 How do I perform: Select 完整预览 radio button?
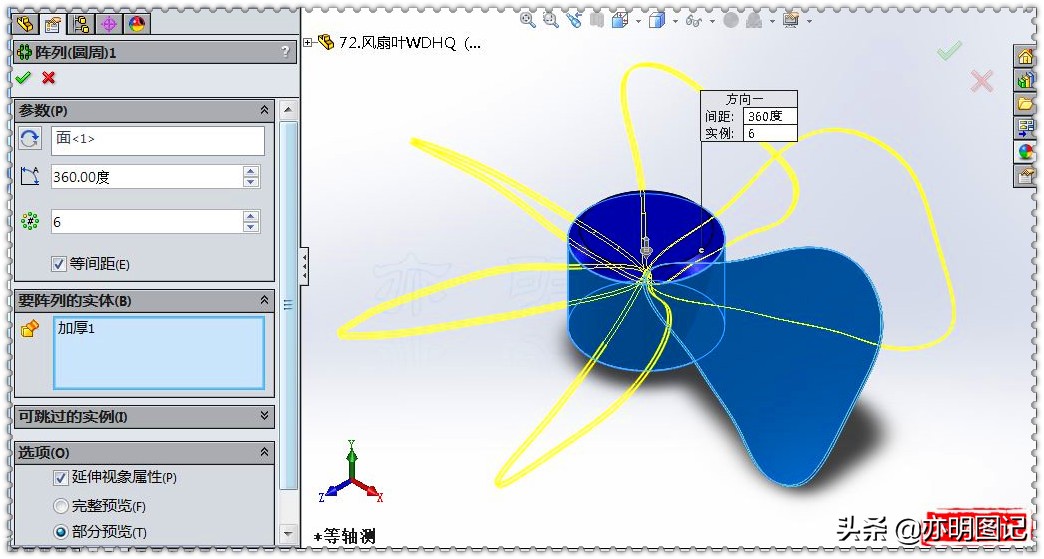click(61, 506)
